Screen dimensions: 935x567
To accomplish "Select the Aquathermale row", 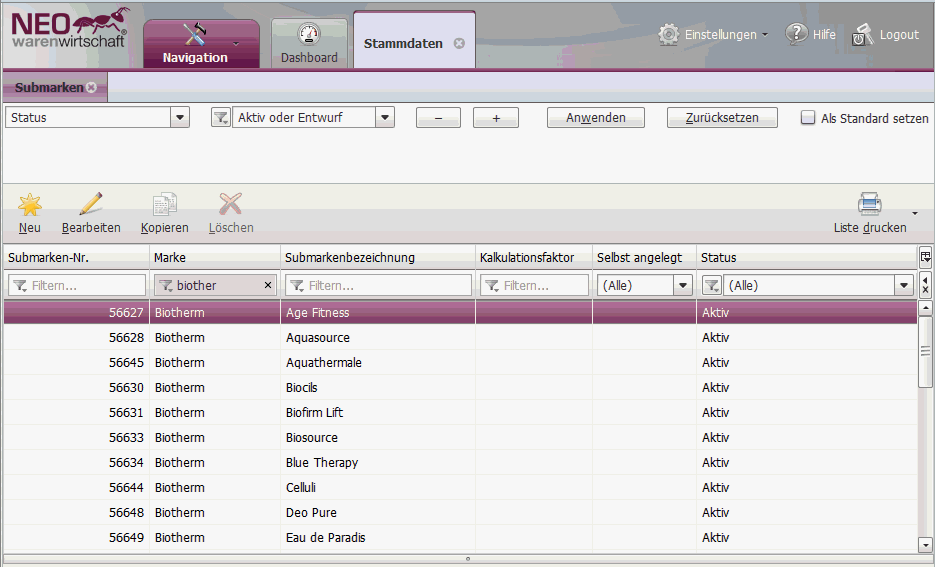I will tap(460, 362).
